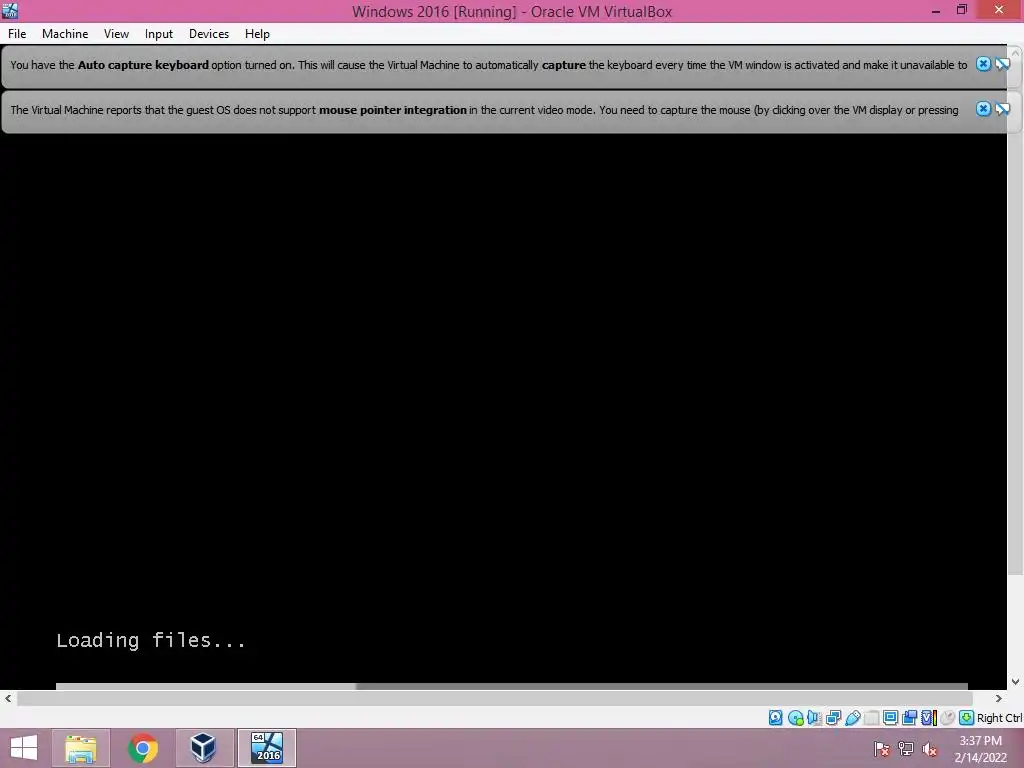This screenshot has width=1024, height=768.
Task: Click the shared folders status icon
Action: [871, 718]
